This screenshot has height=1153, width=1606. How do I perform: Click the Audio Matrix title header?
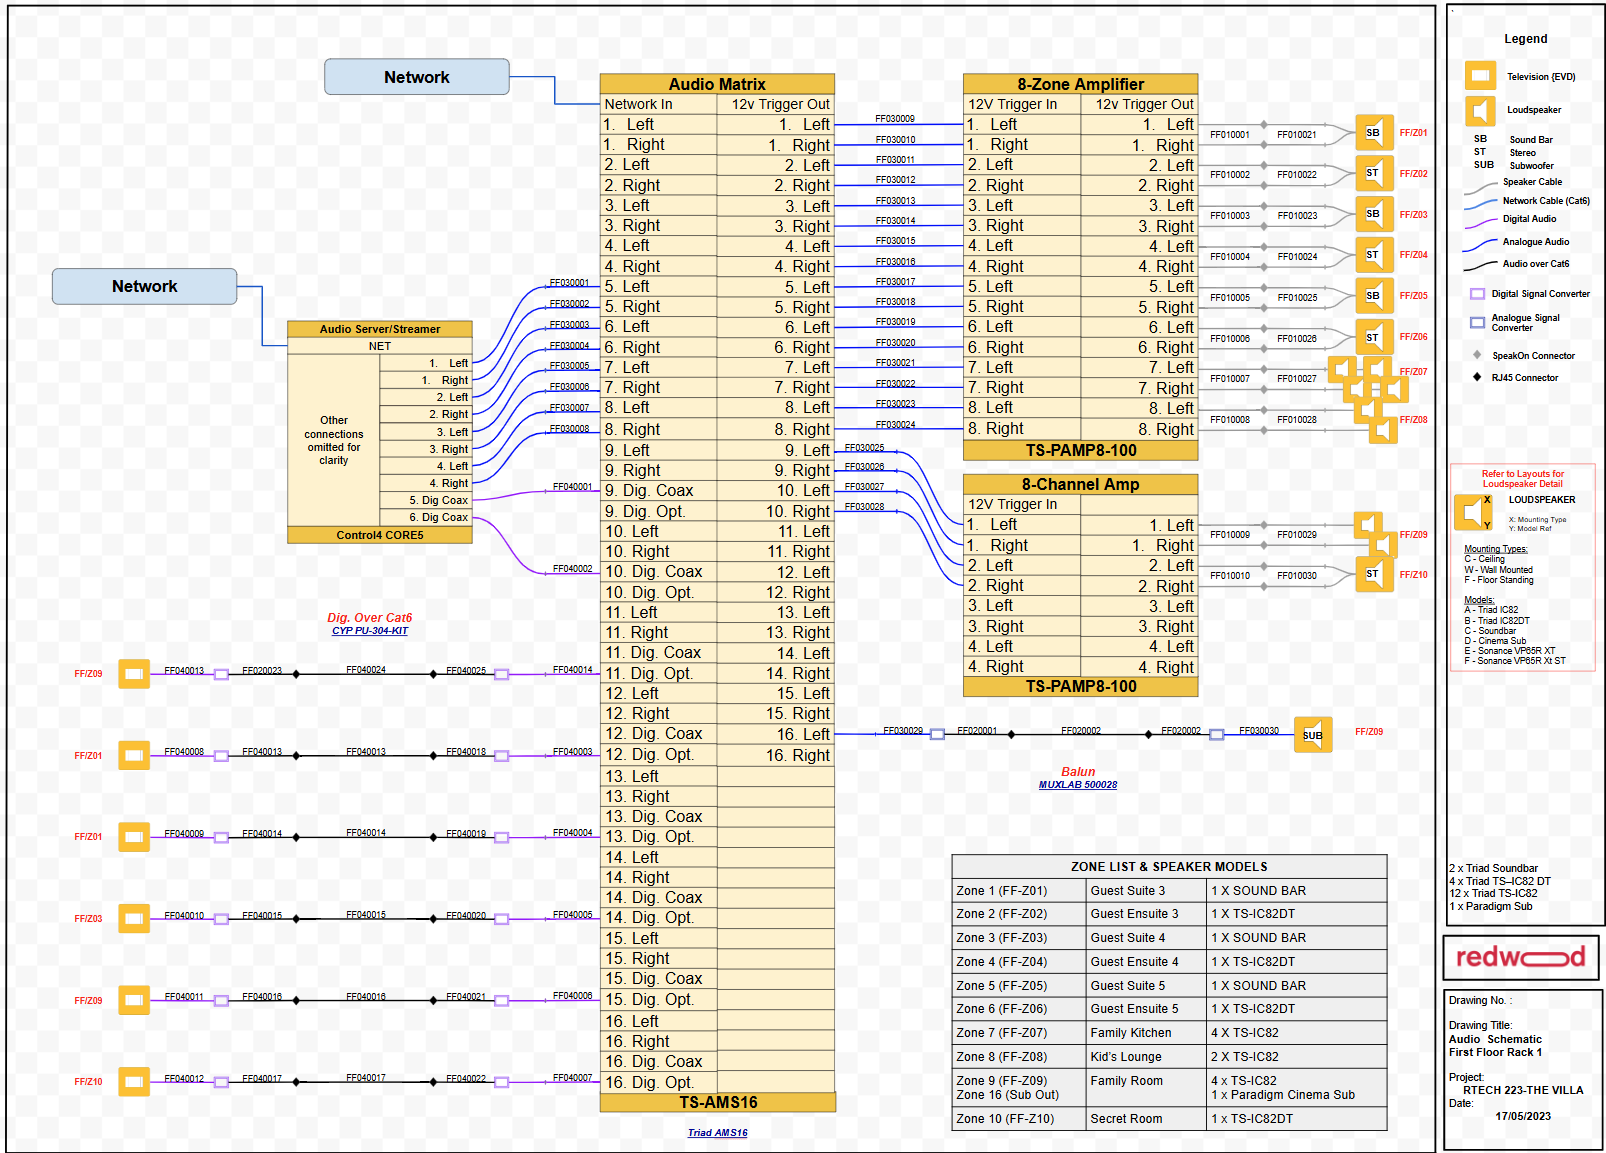tap(717, 84)
